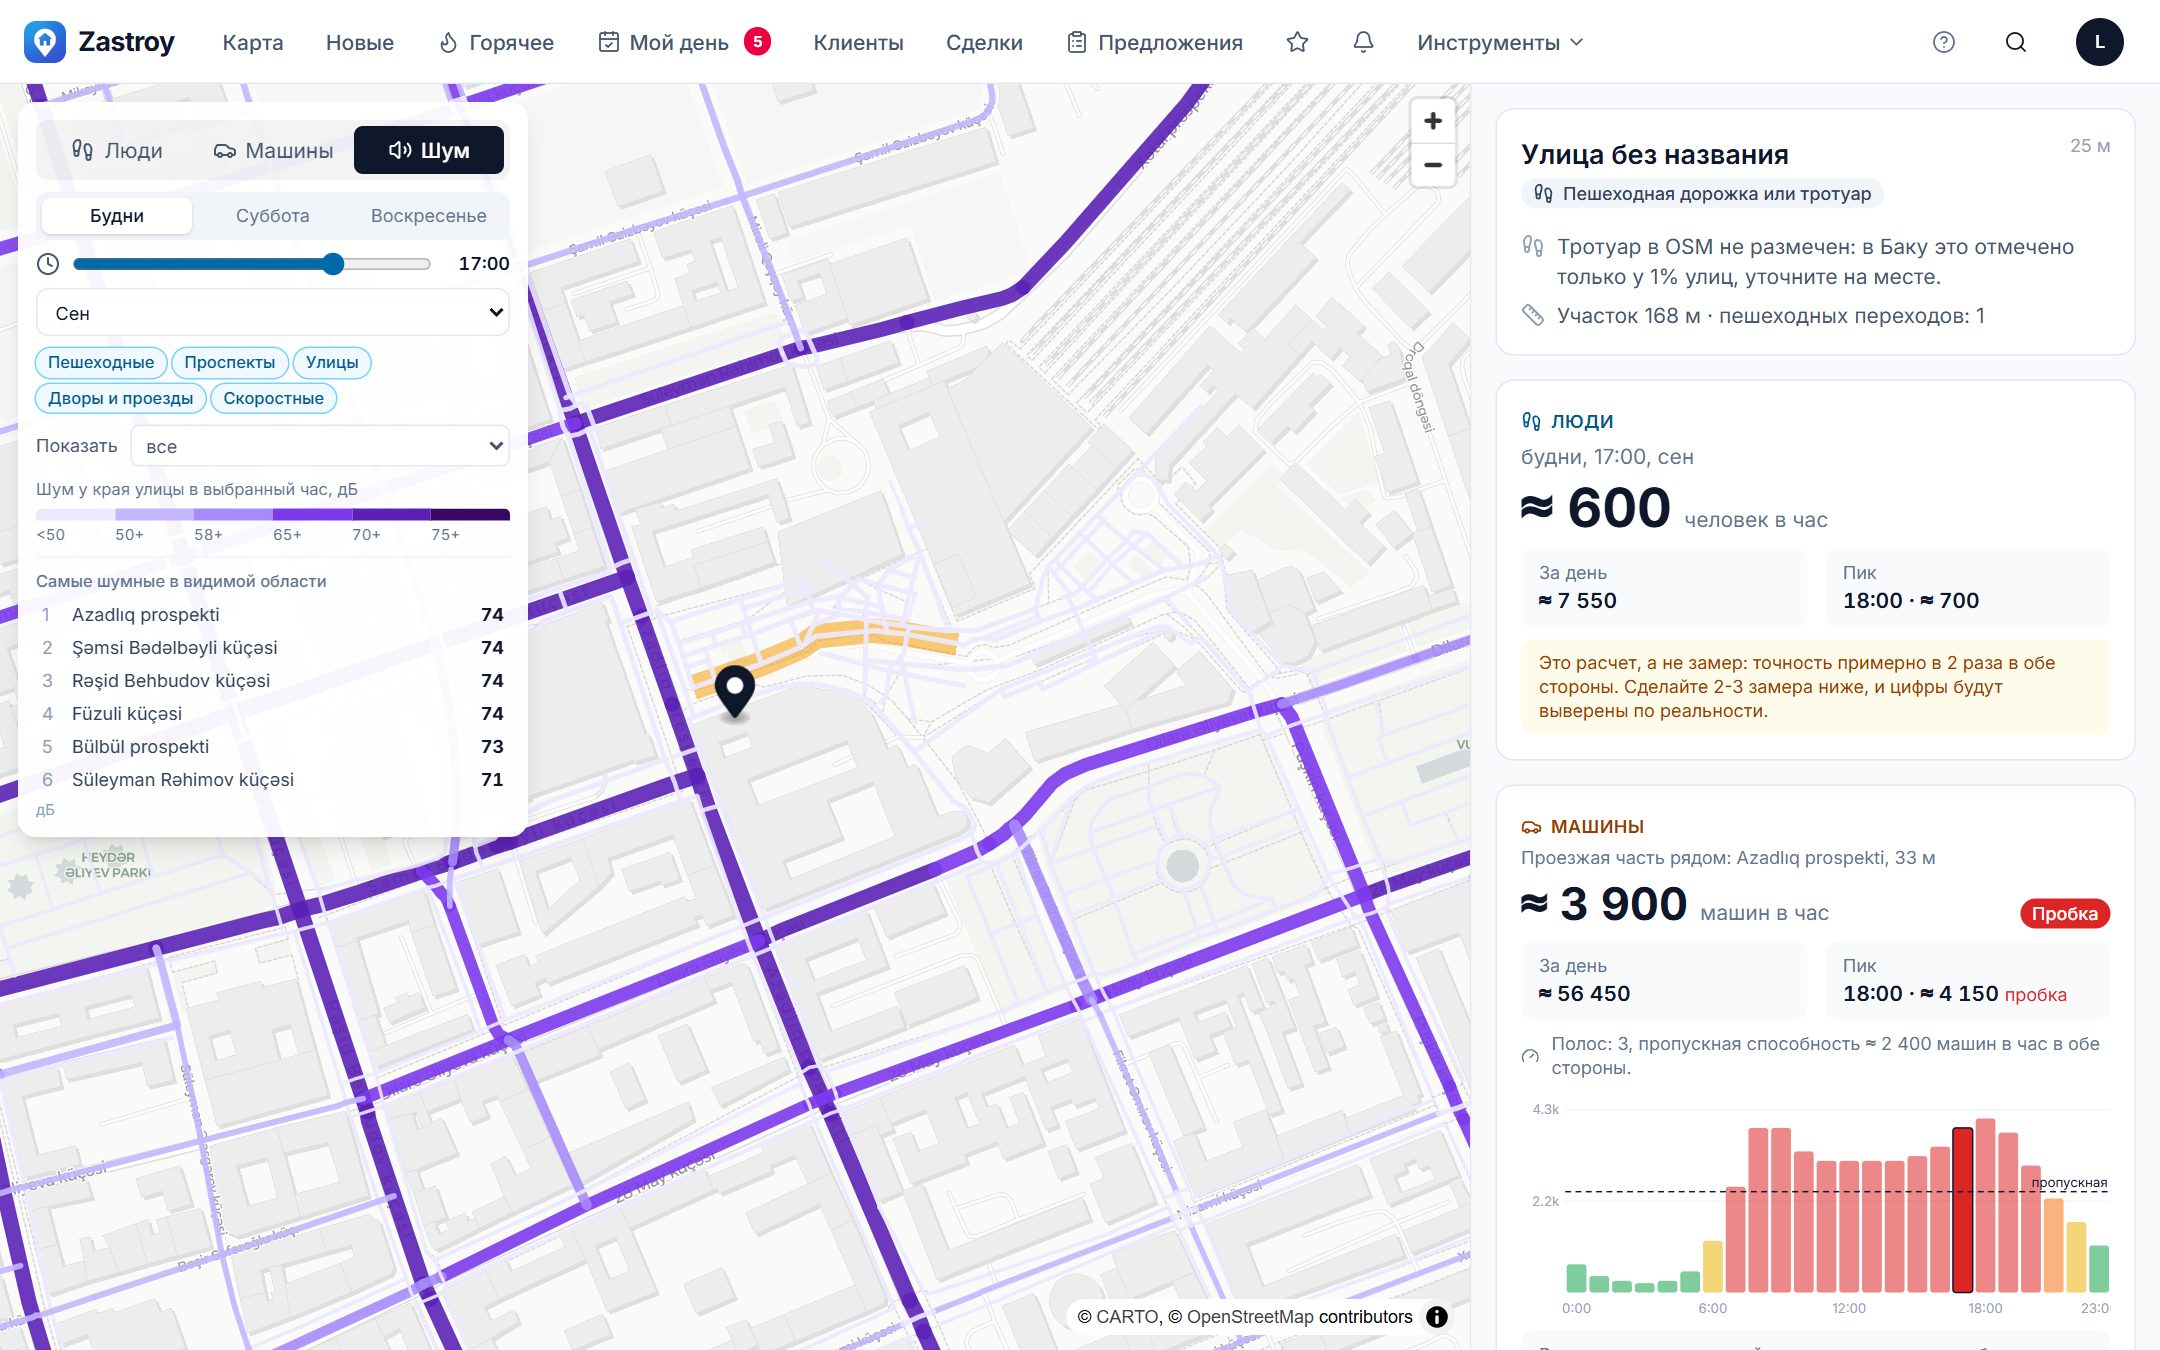The height and width of the screenshot is (1350, 2160).
Task: Open the help question mark icon
Action: (1943, 42)
